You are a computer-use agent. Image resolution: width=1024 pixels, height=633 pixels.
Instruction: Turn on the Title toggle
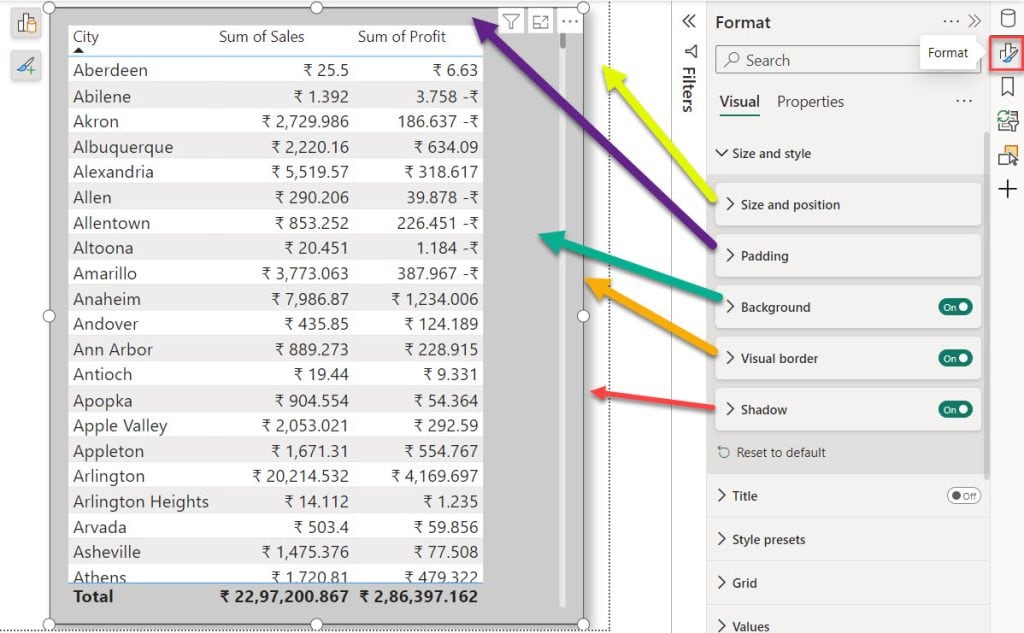click(x=963, y=496)
